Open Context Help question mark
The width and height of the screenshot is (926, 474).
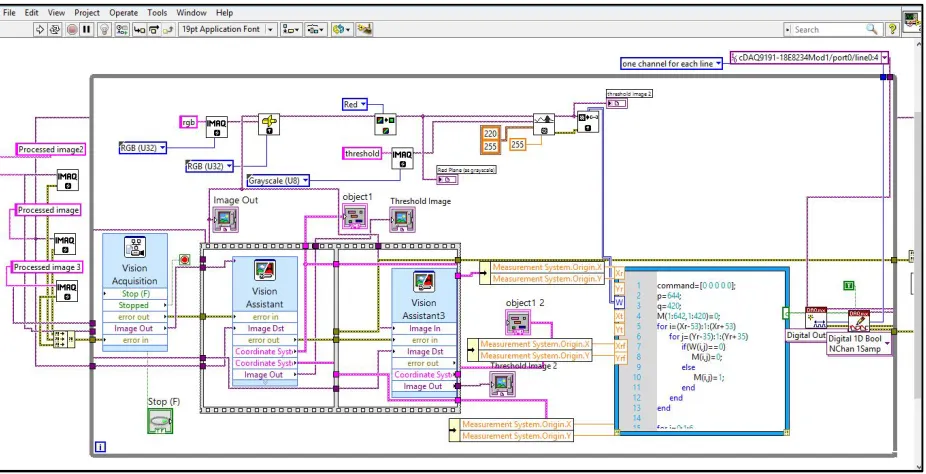click(893, 28)
